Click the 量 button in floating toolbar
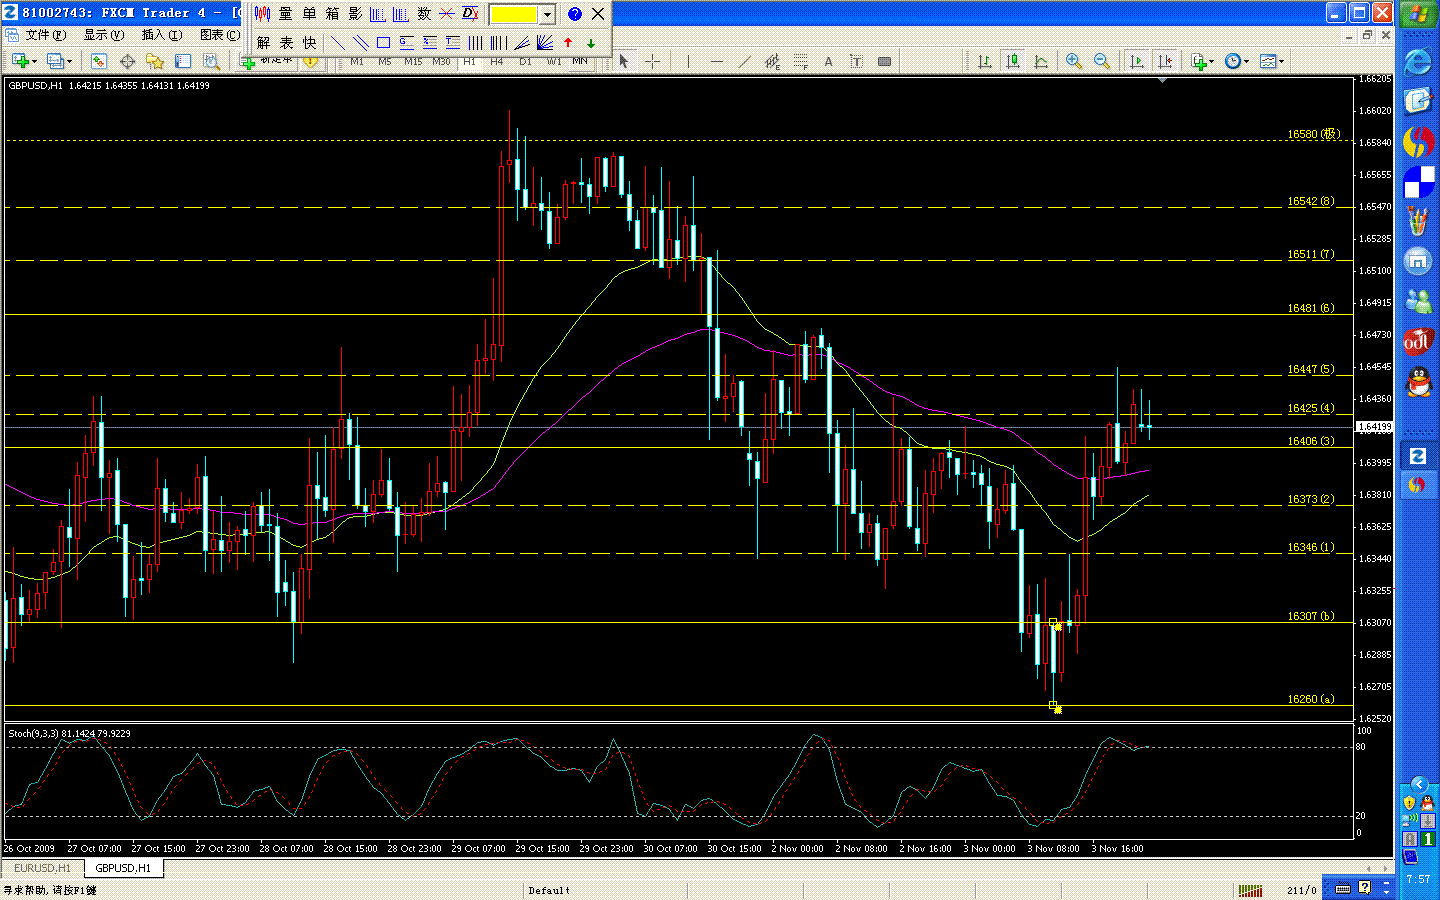The width and height of the screenshot is (1440, 900). coord(285,14)
